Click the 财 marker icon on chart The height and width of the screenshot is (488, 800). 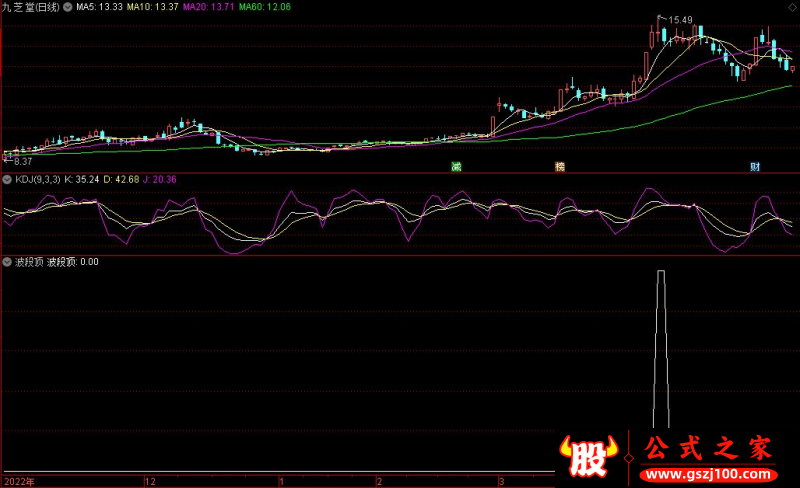click(755, 166)
